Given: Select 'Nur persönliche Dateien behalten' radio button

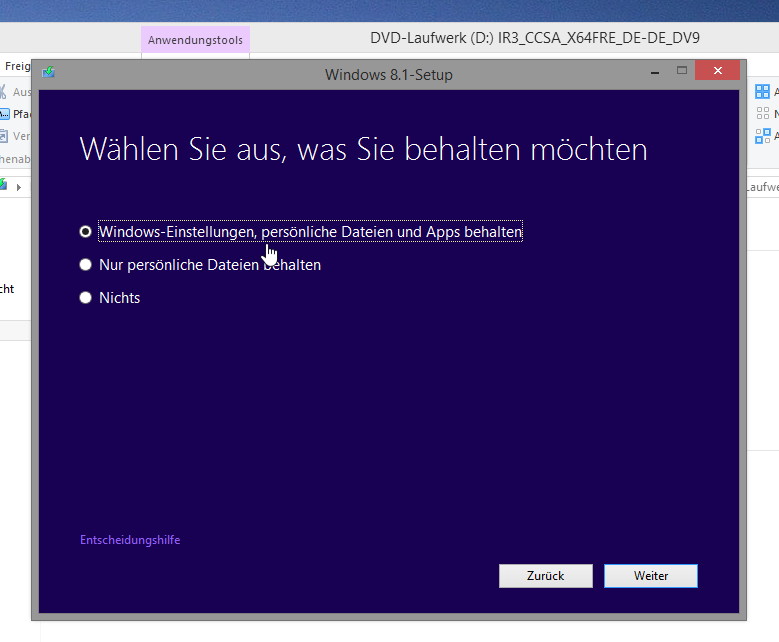Looking at the screenshot, I should coord(85,264).
